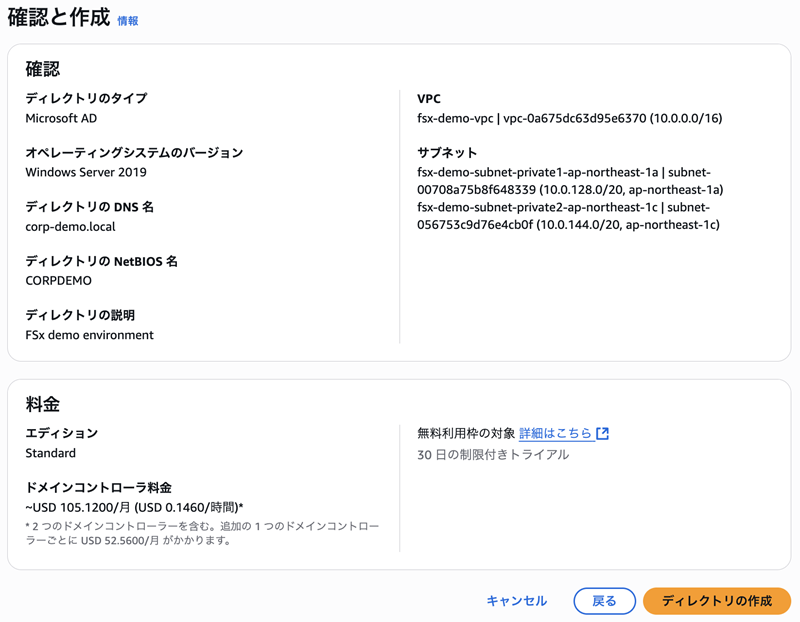
Task: Click the USD 105.1200 monthly price text
Action: 134,507
